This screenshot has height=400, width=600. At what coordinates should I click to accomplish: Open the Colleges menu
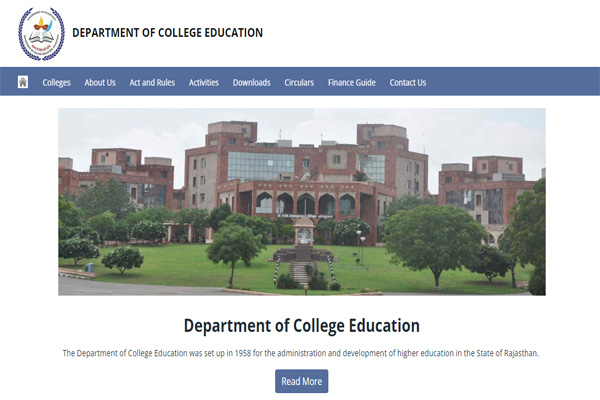[x=56, y=82]
